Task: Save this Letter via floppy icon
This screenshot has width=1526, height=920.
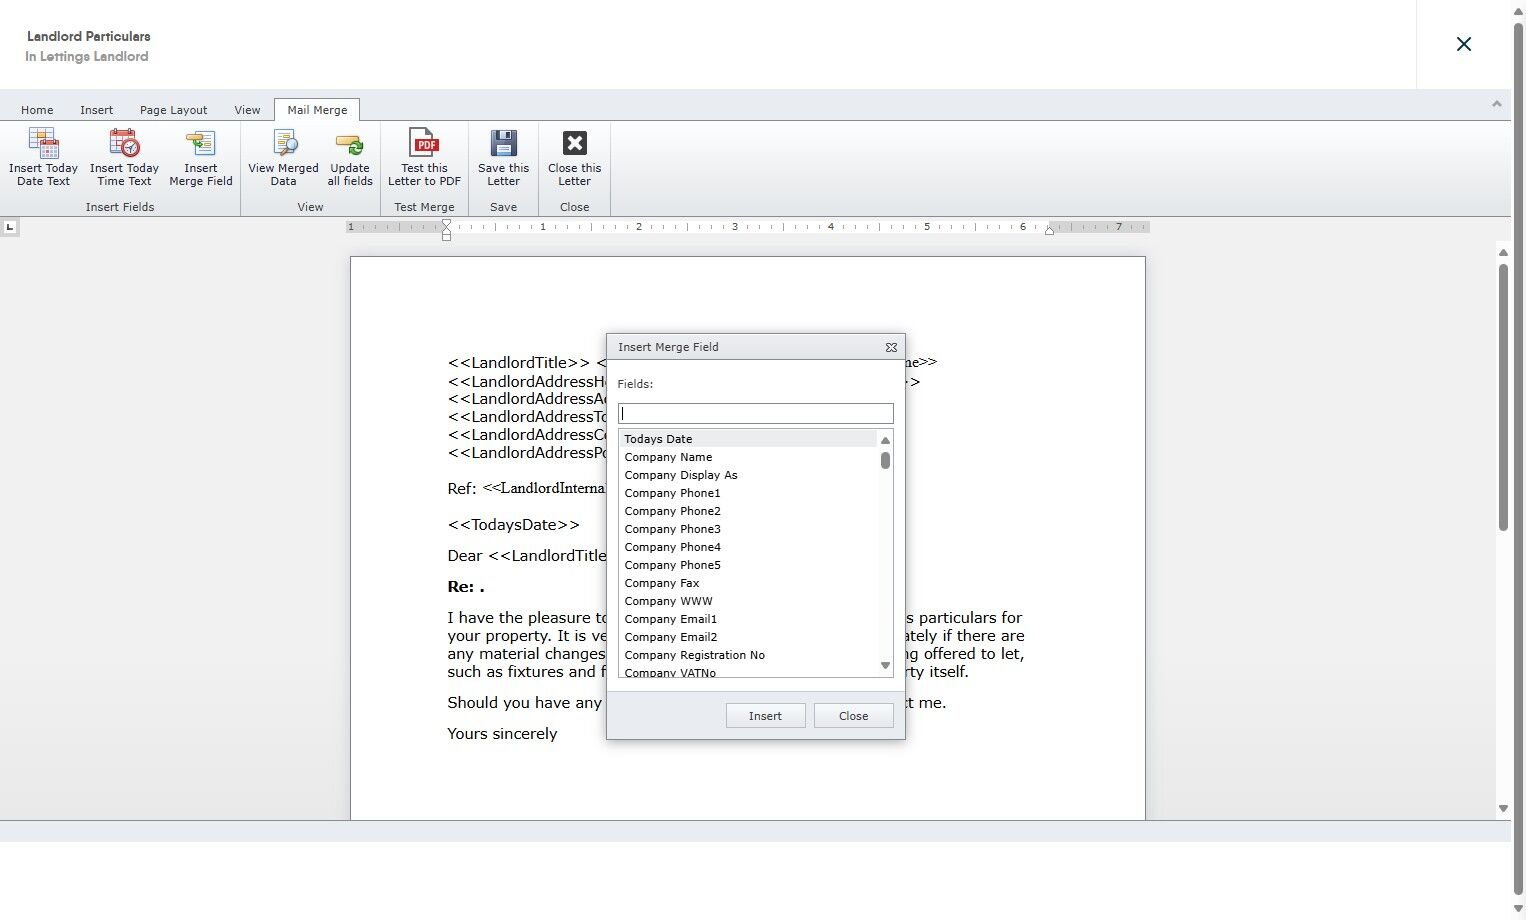Action: pos(503,144)
